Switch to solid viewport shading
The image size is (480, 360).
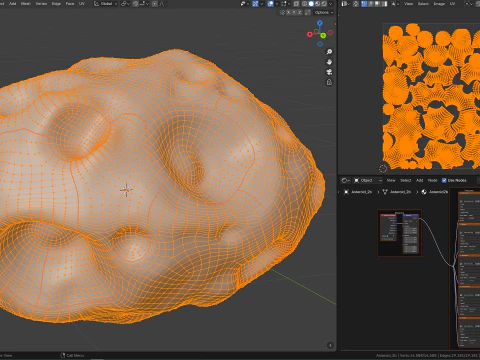[x=311, y=4]
